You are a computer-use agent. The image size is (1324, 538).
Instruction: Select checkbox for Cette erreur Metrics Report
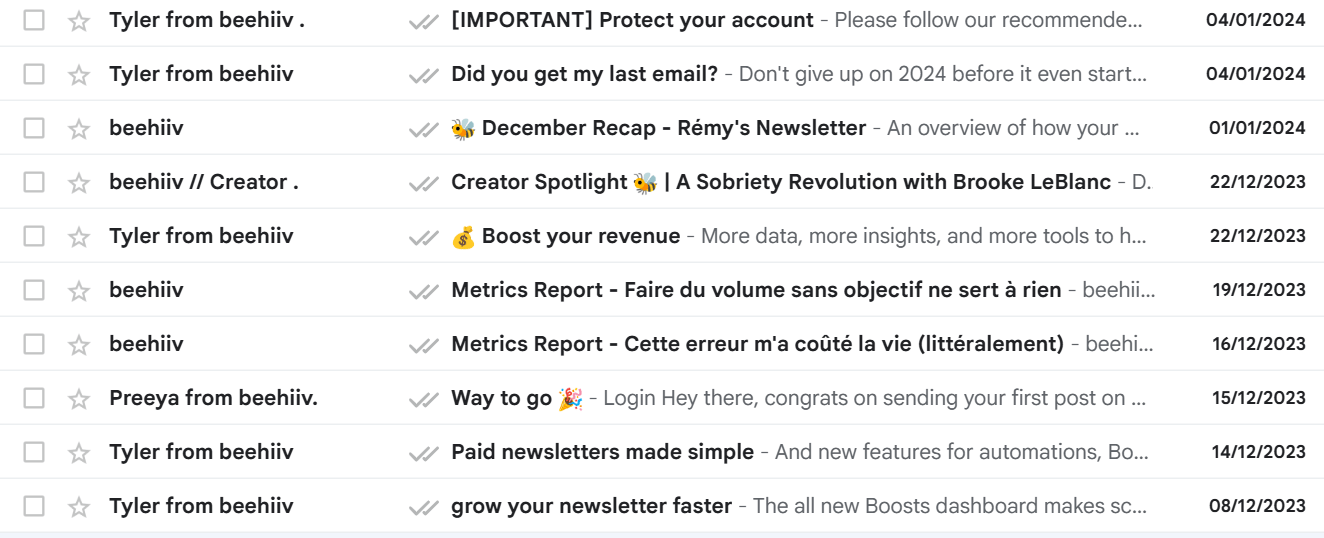click(34, 344)
